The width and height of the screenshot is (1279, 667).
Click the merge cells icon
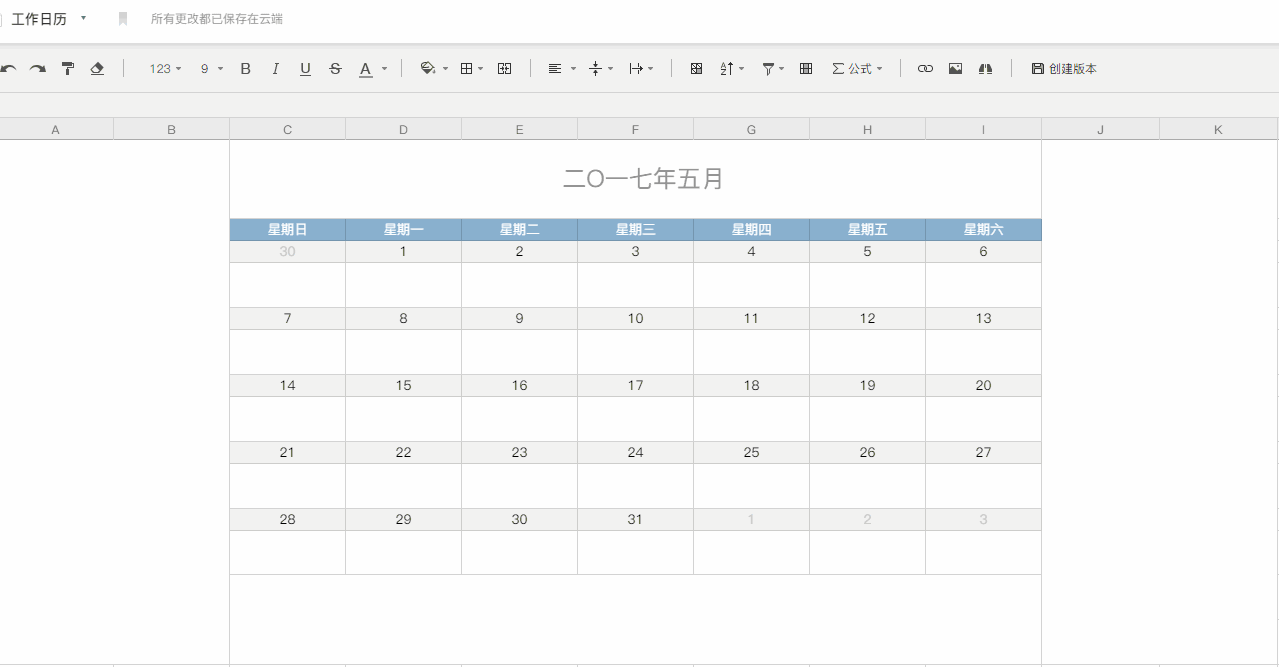coord(505,69)
